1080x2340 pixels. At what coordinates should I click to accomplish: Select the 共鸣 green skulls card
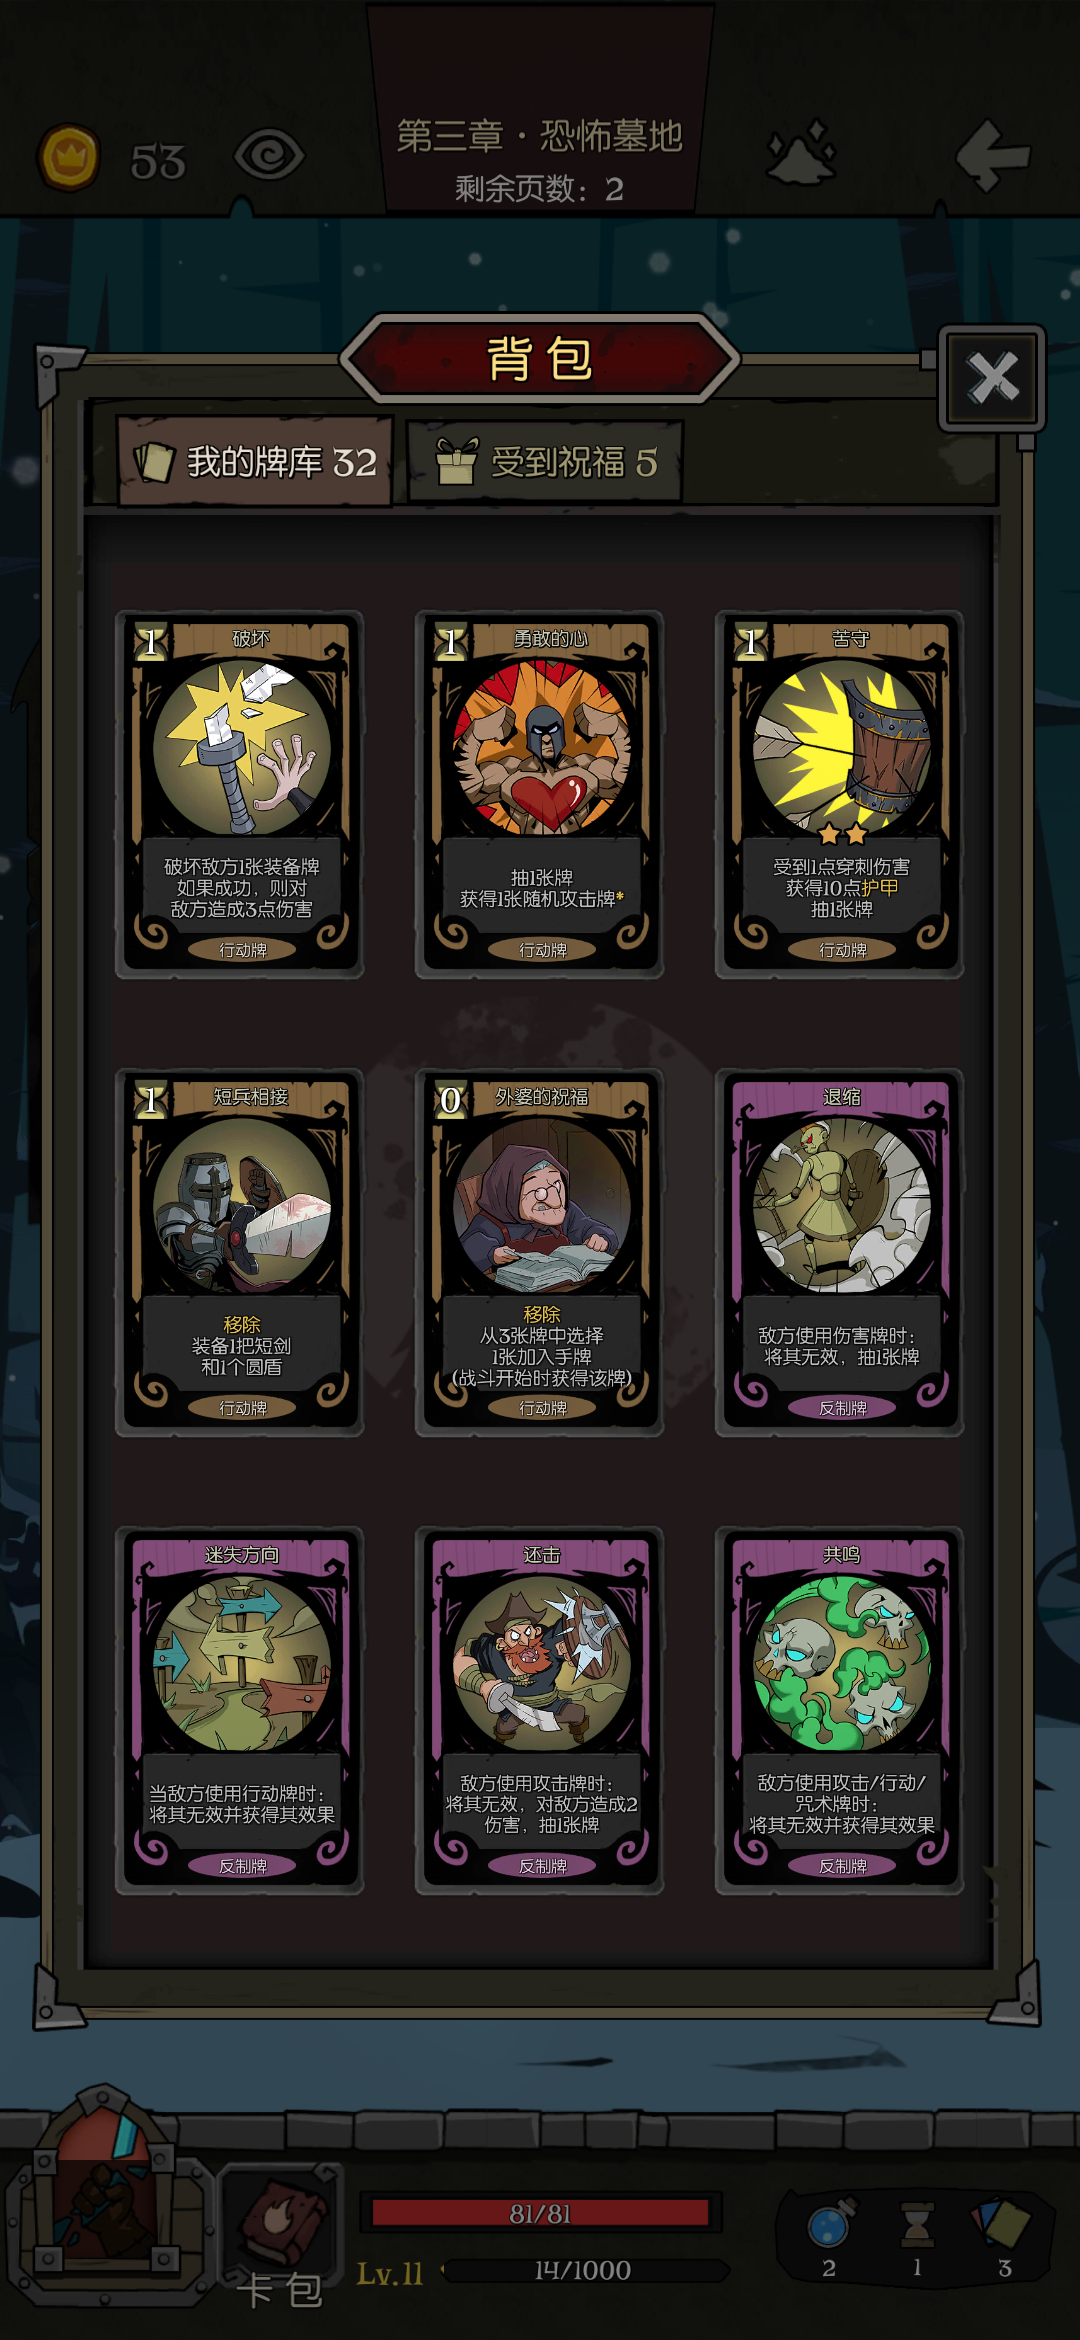coord(840,1710)
